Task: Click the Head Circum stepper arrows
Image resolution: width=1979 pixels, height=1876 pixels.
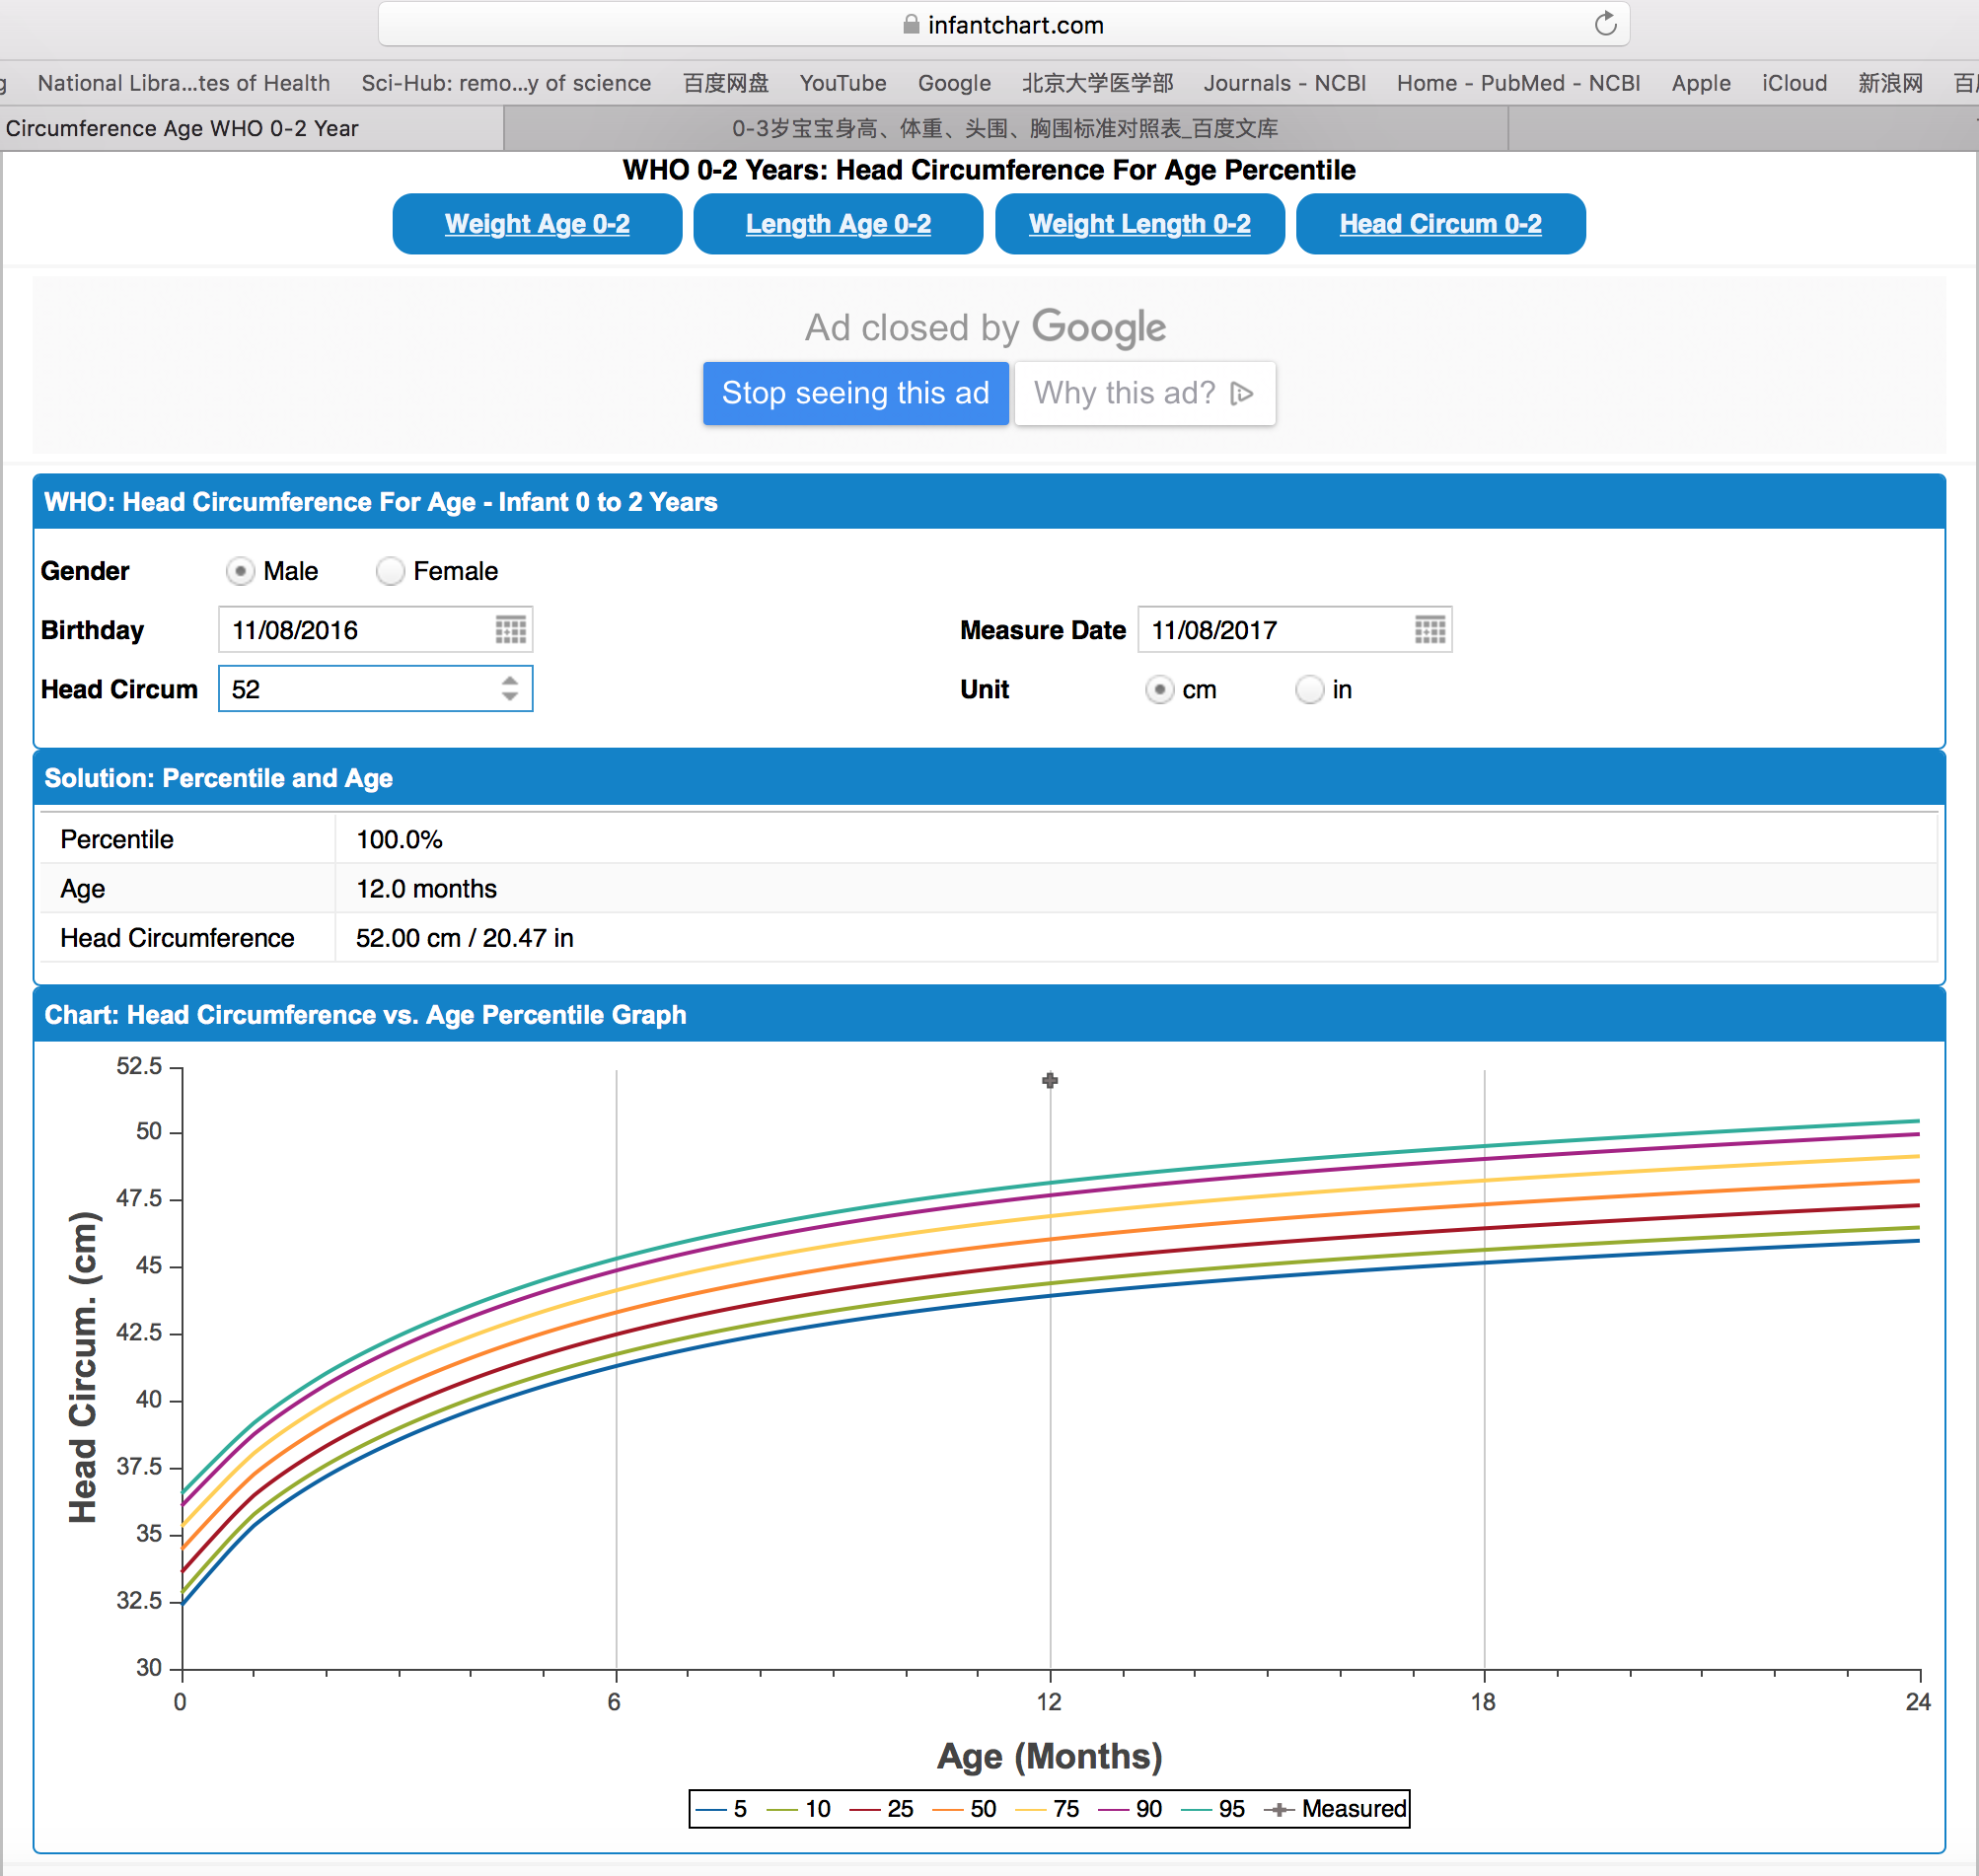Action: click(x=510, y=688)
